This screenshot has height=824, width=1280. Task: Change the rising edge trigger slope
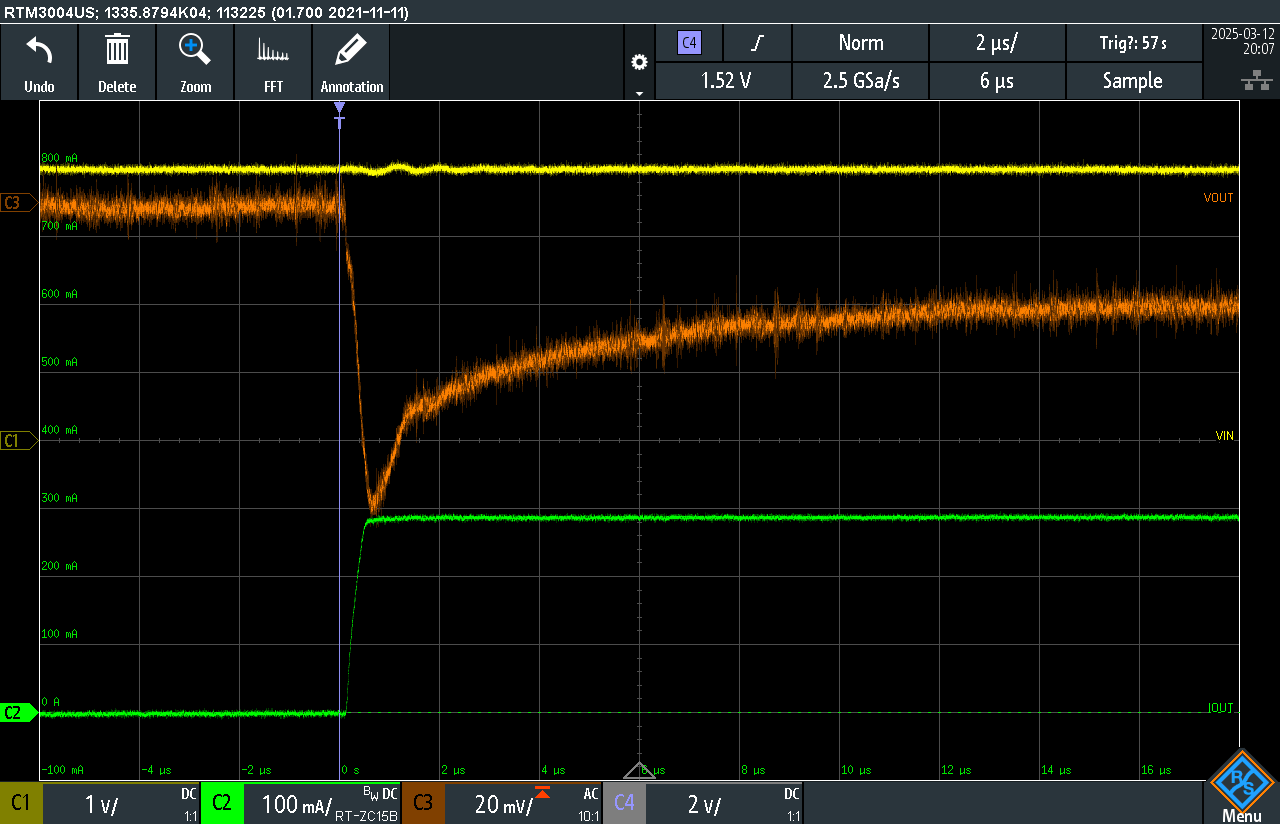(x=758, y=43)
